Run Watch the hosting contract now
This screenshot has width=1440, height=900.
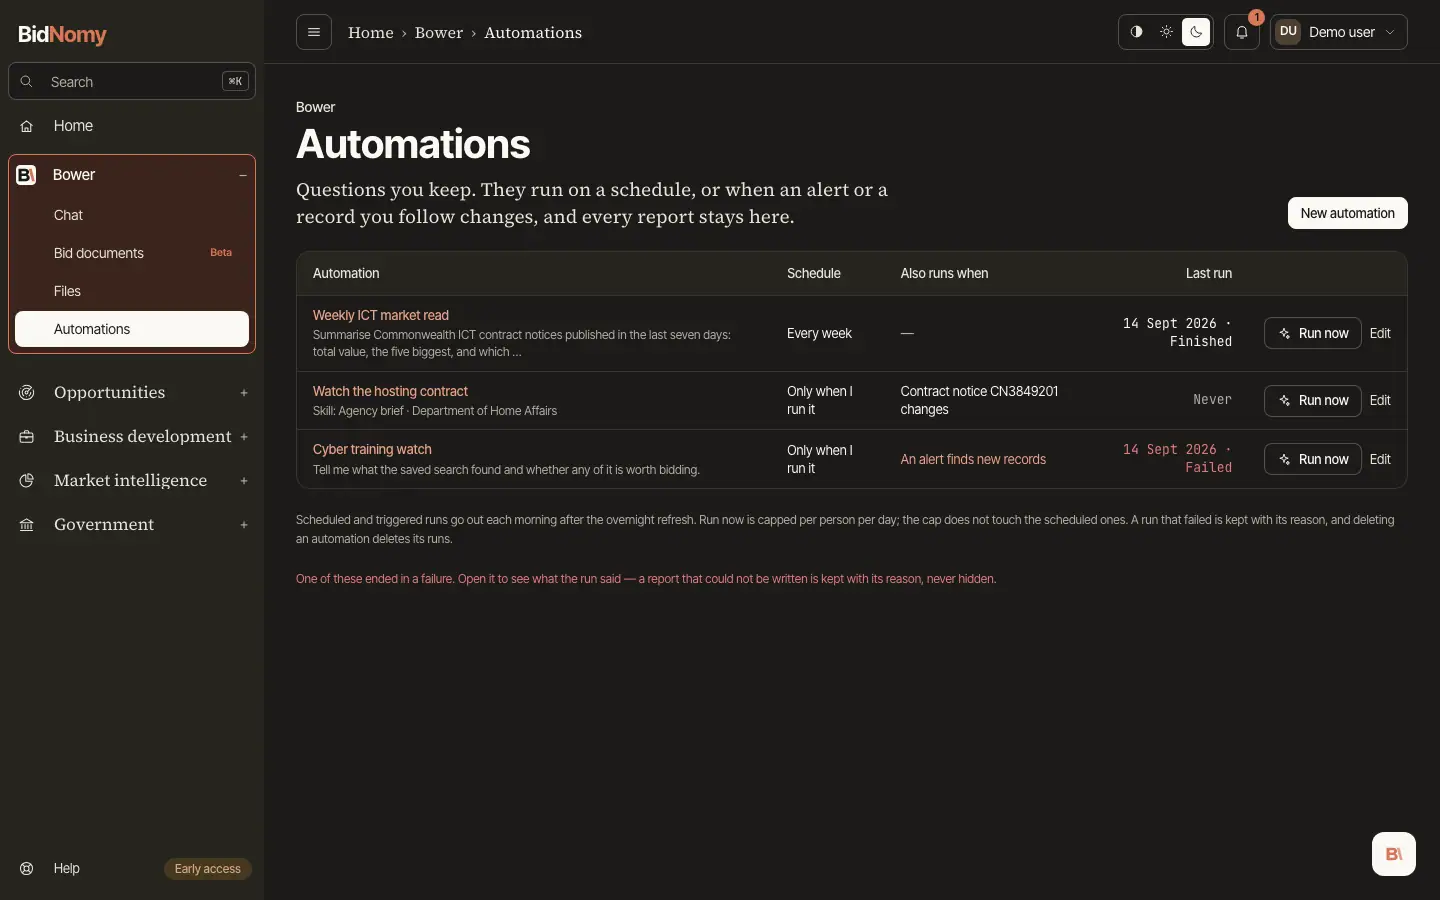[1313, 401]
